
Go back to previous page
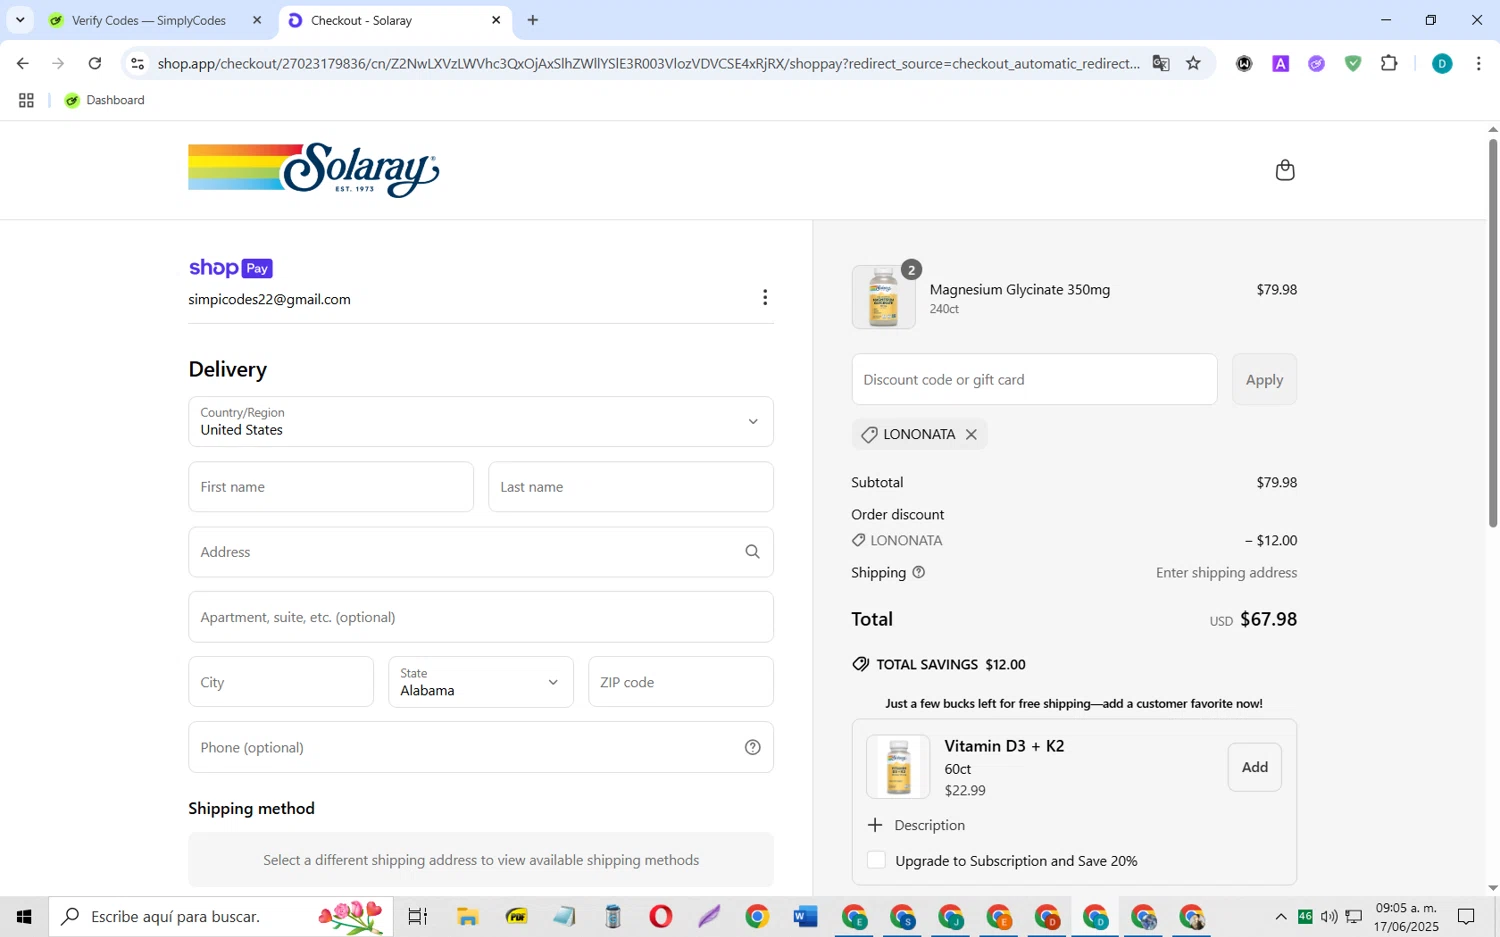[x=22, y=63]
